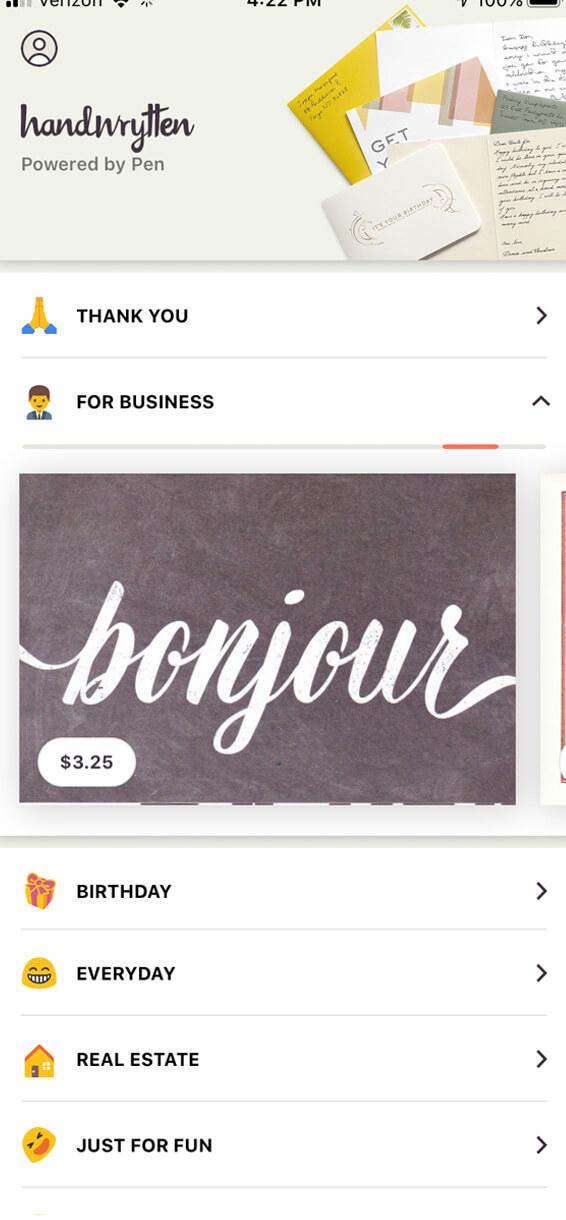Tap the praying hands Thank You icon
The image size is (566, 1220).
point(39,316)
